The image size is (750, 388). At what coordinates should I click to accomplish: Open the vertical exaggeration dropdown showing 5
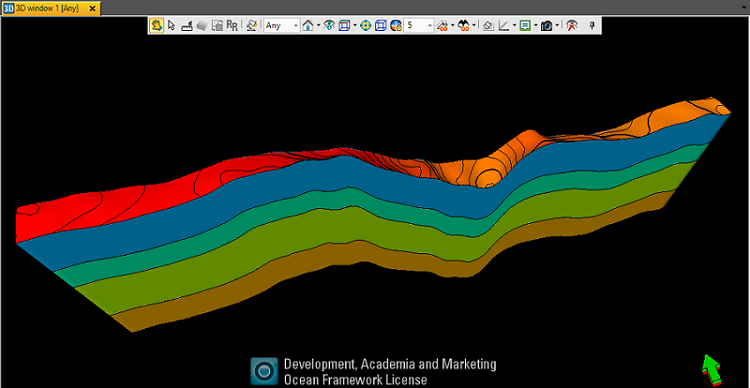click(419, 26)
